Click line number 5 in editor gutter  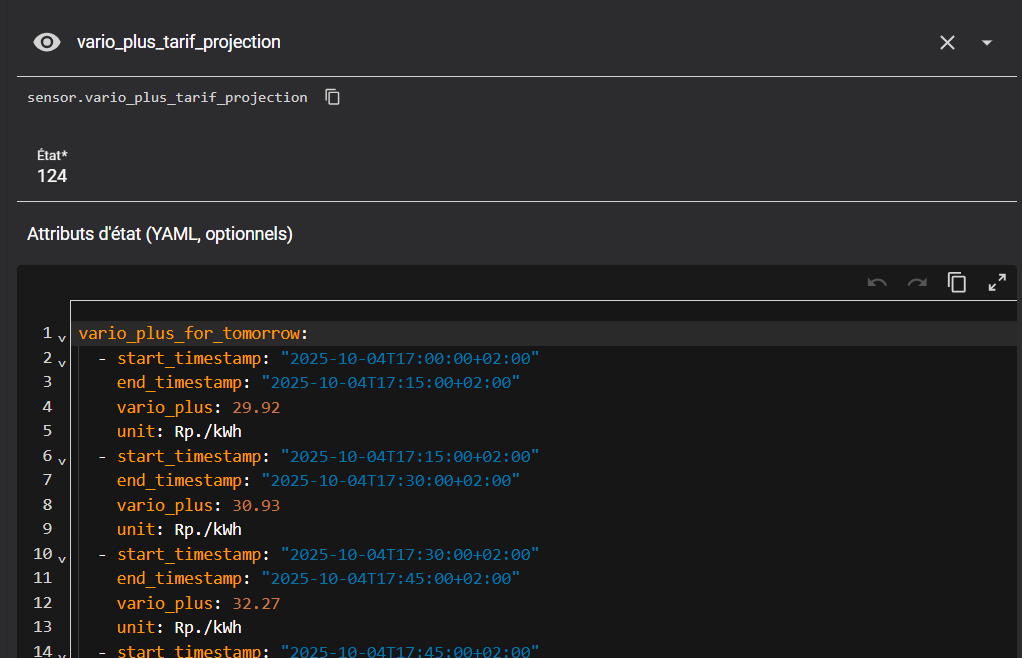click(46, 431)
